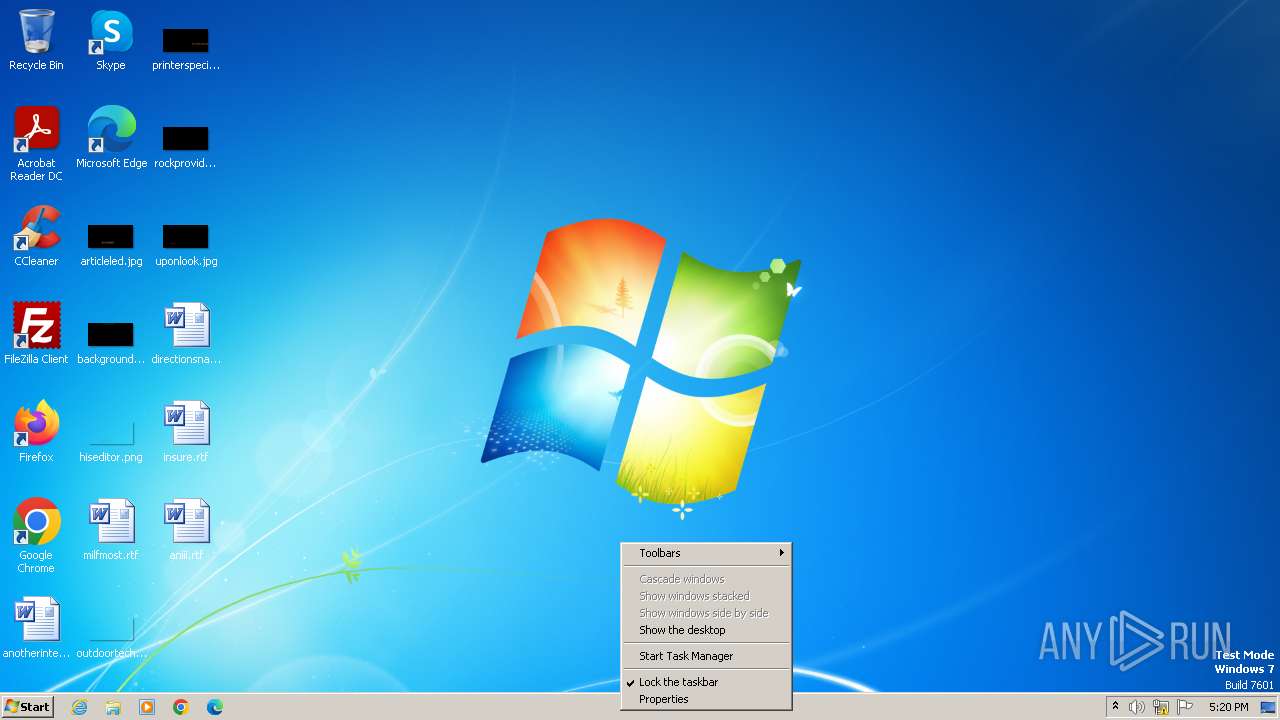The width and height of the screenshot is (1280, 720).
Task: Show hidden tray icons arrow
Action: tap(1115, 707)
